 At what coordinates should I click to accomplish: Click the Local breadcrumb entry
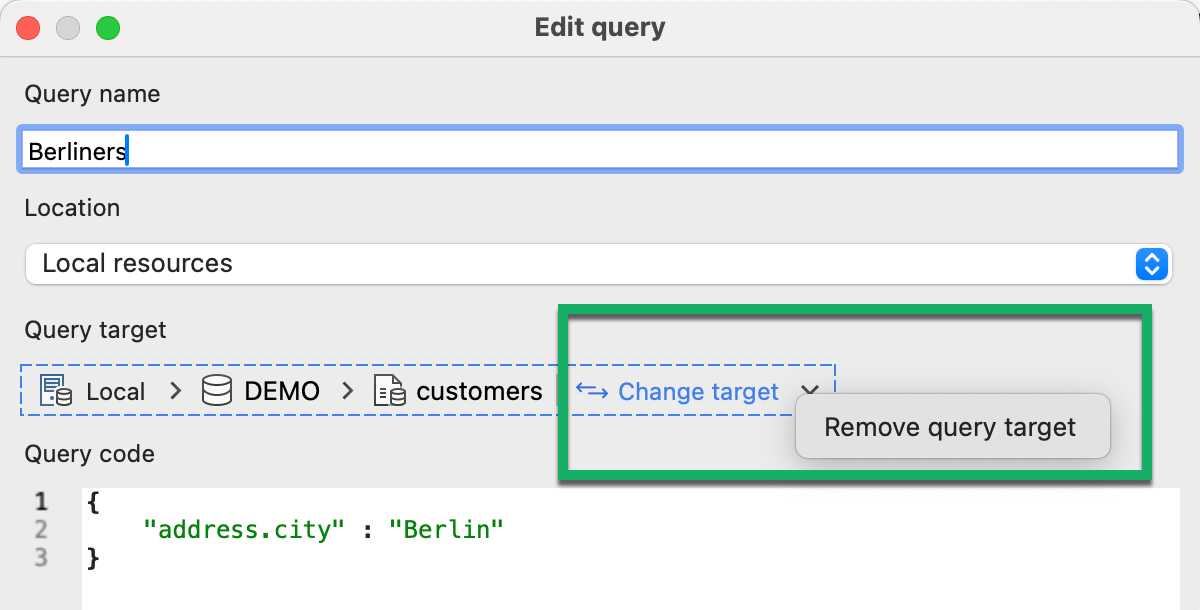(114, 391)
